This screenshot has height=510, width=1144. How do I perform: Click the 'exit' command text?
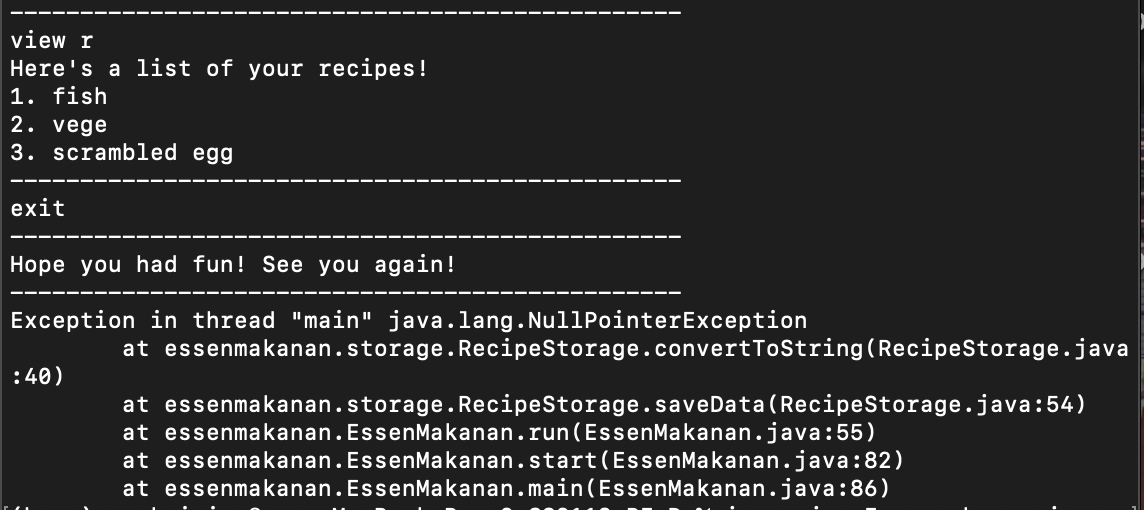click(x=38, y=209)
